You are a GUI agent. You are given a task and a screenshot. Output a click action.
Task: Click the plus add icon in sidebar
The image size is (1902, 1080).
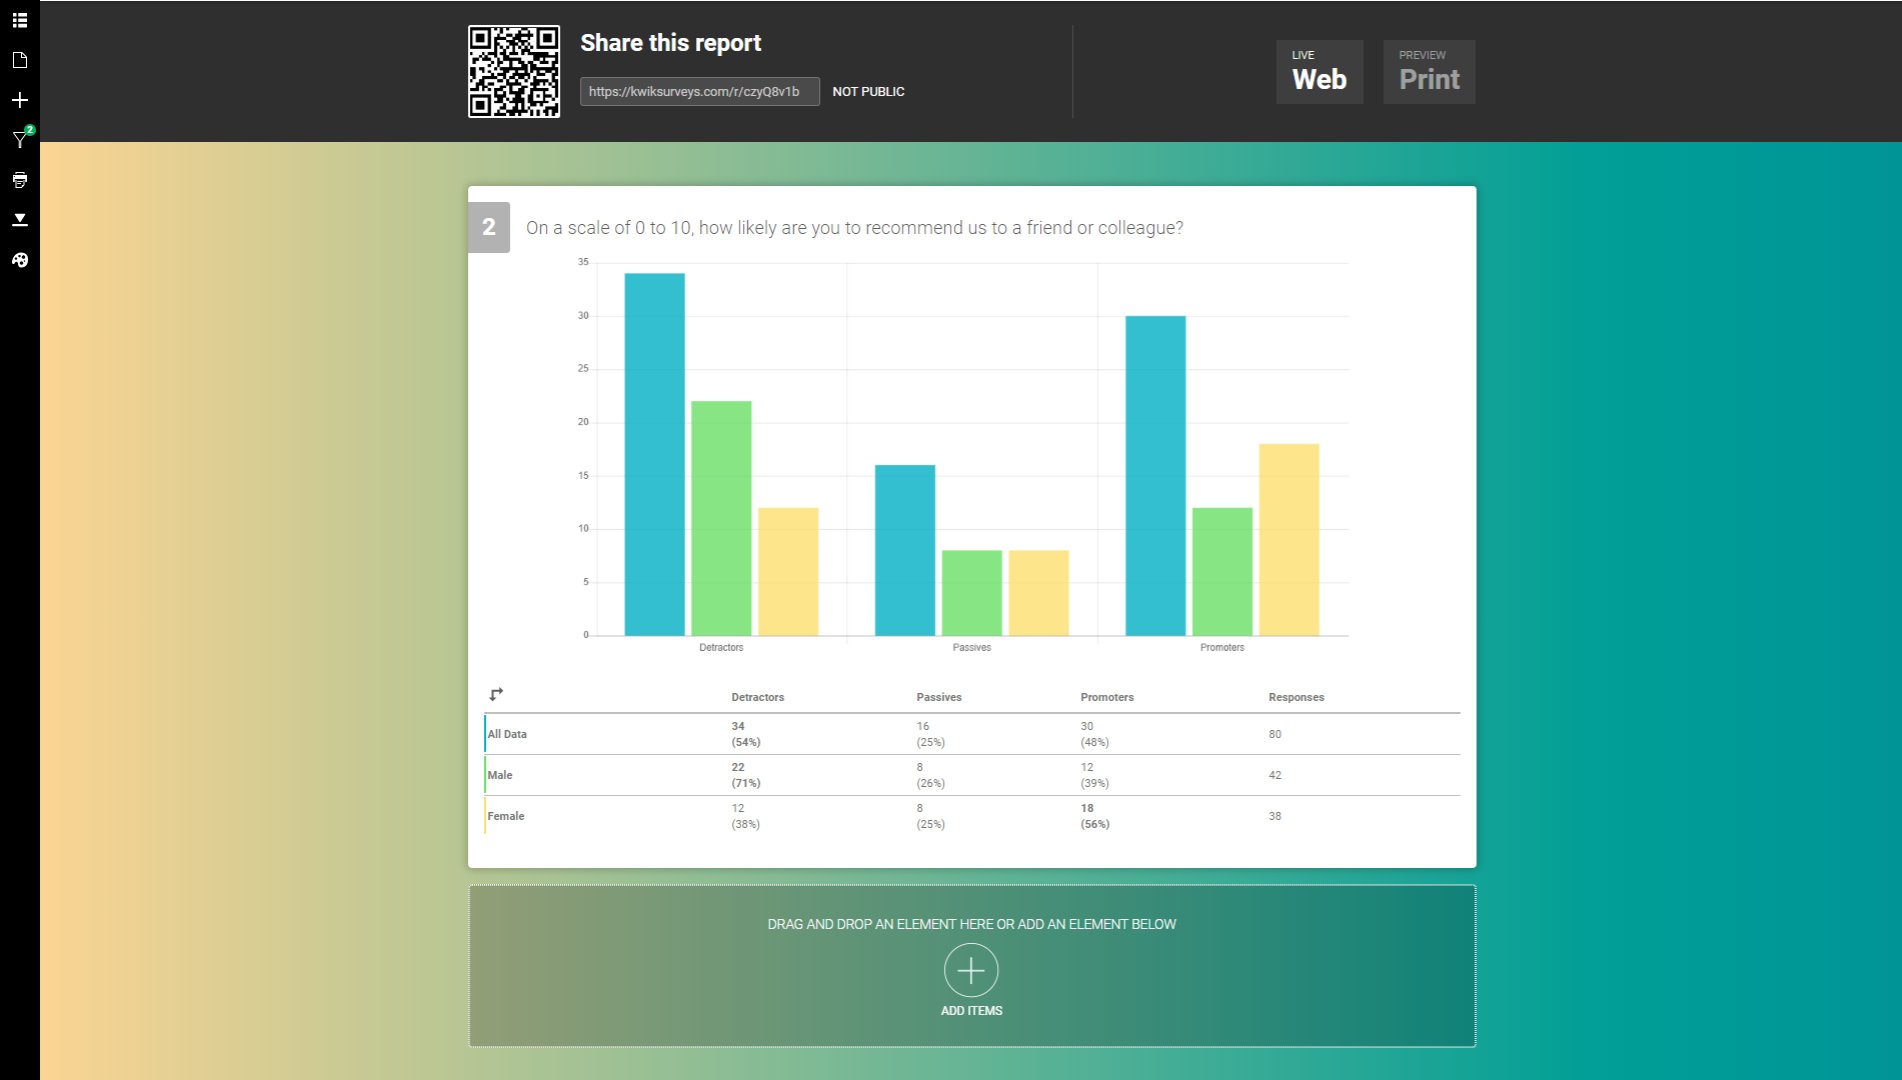19,100
